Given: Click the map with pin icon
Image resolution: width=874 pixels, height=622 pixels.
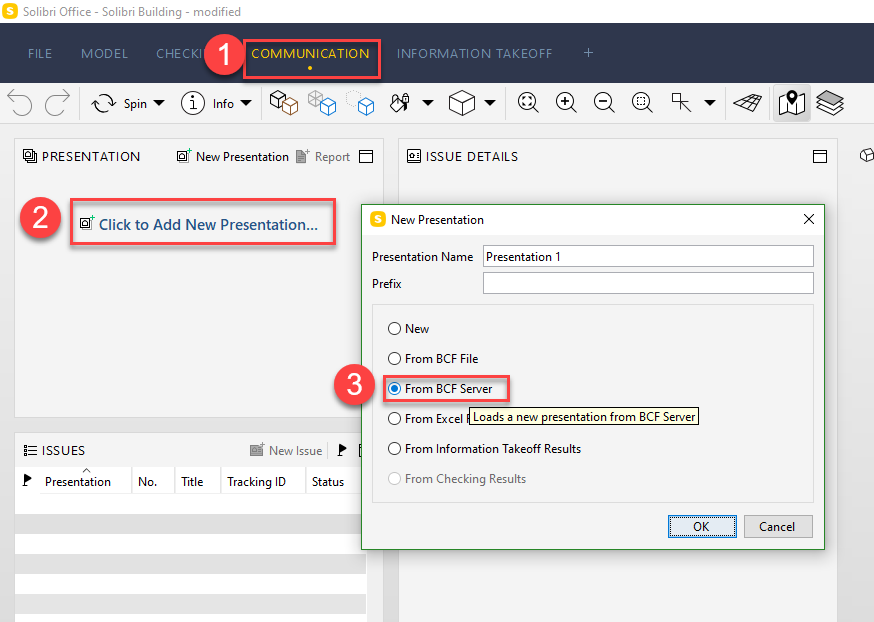Looking at the screenshot, I should (792, 103).
